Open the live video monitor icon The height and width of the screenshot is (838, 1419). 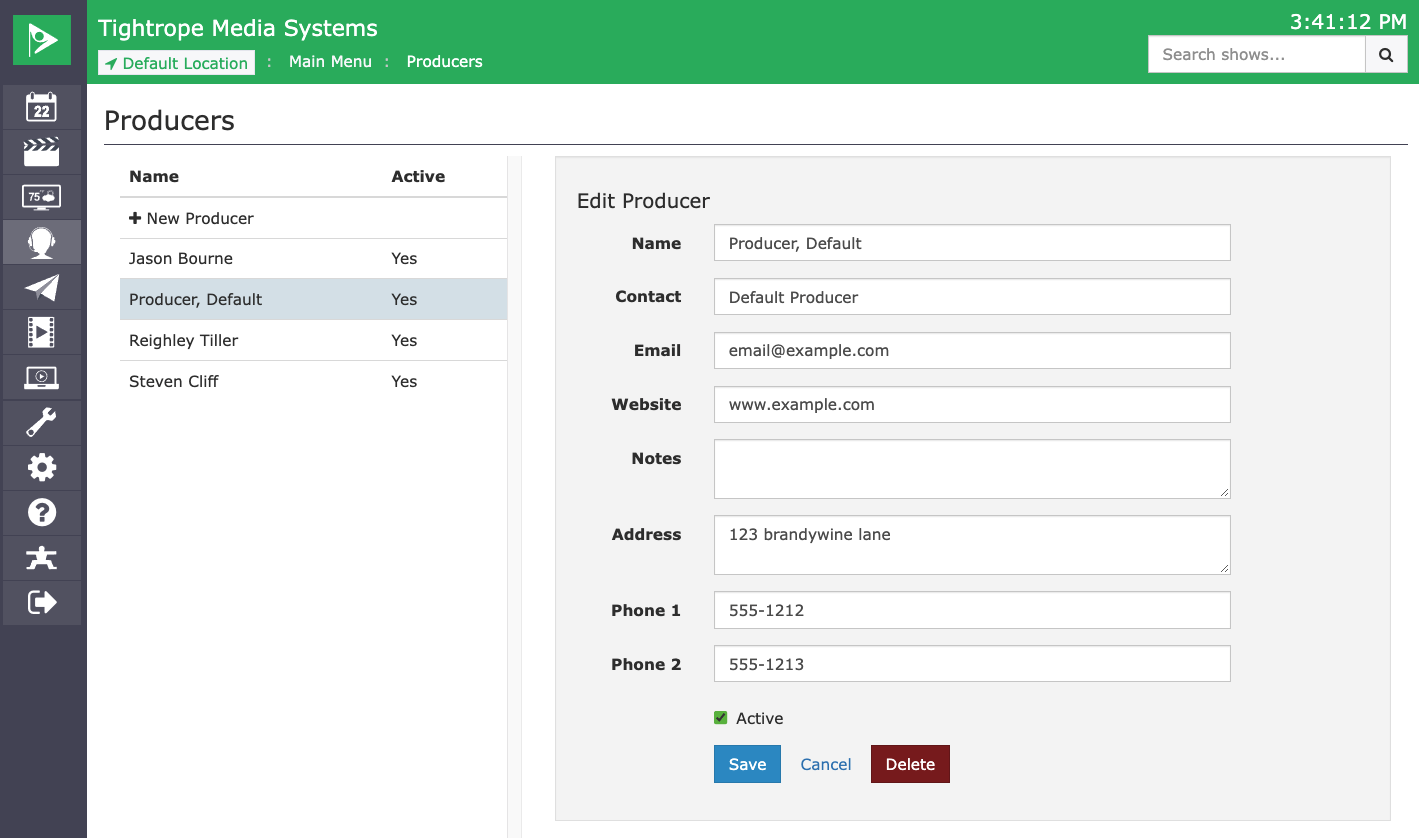click(x=41, y=377)
